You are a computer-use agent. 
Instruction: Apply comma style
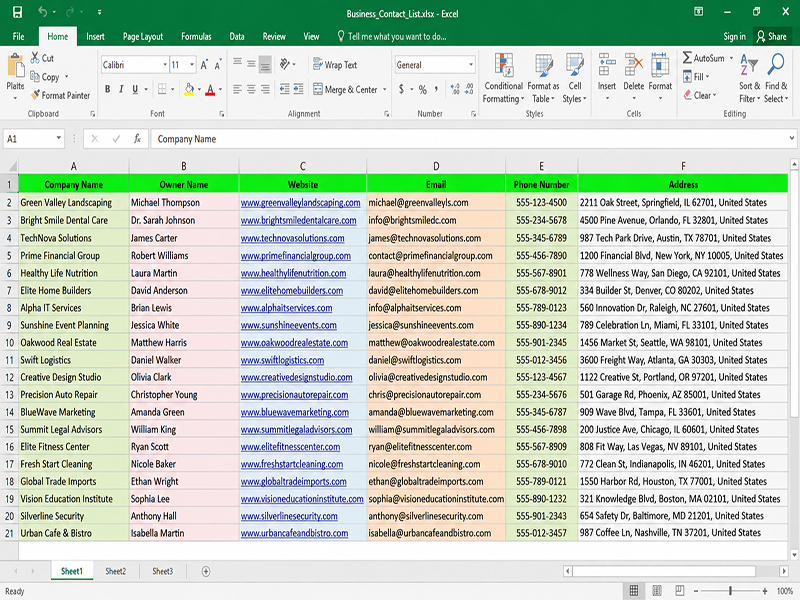click(436, 89)
